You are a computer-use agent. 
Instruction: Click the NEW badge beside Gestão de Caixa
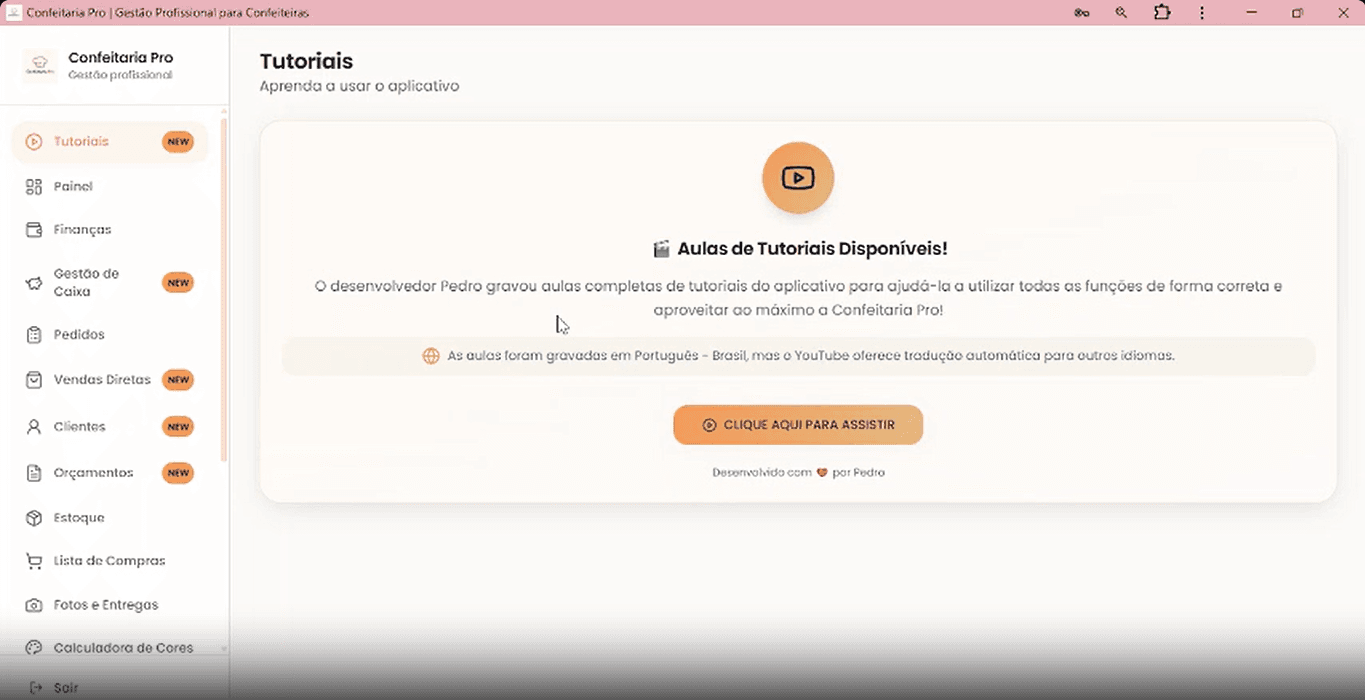point(178,283)
